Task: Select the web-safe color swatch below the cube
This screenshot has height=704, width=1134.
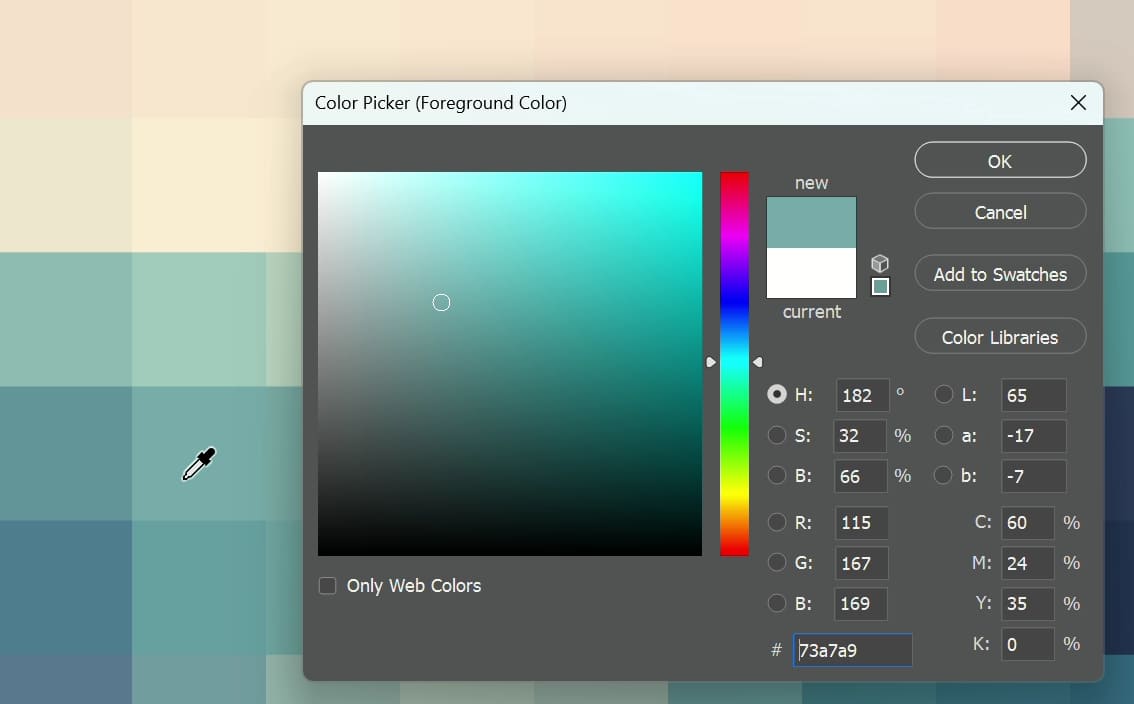Action: (880, 287)
